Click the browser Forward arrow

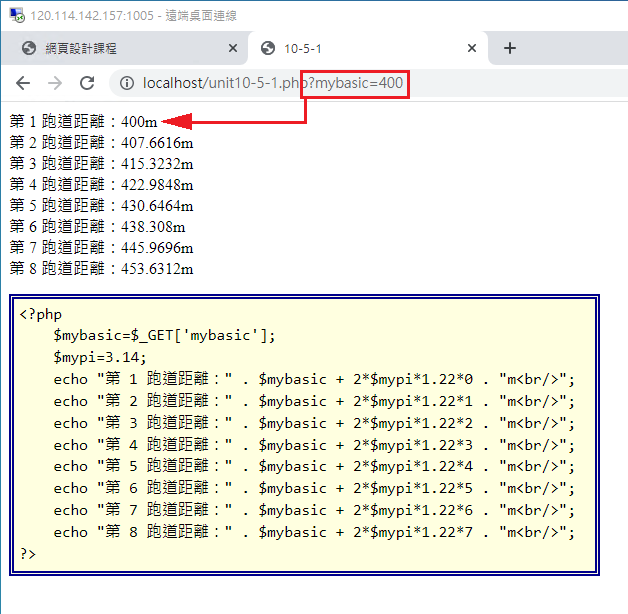pos(55,83)
